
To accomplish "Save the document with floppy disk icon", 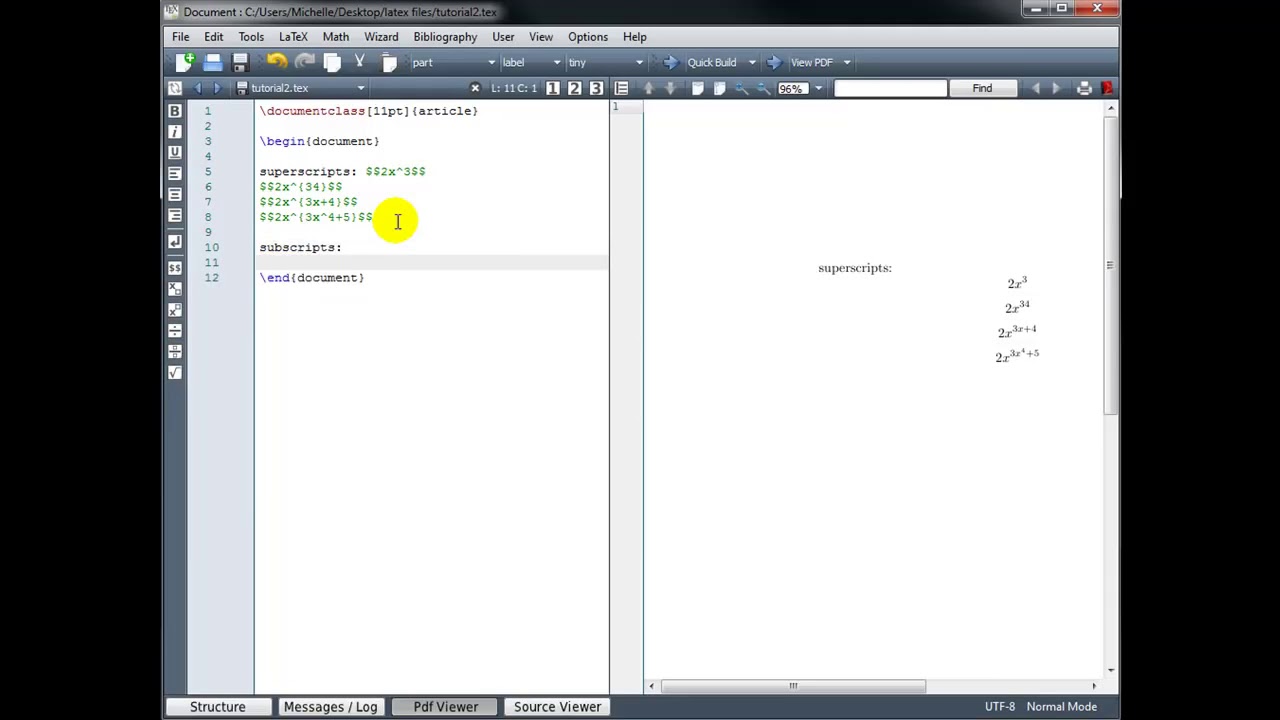I will click(x=240, y=62).
